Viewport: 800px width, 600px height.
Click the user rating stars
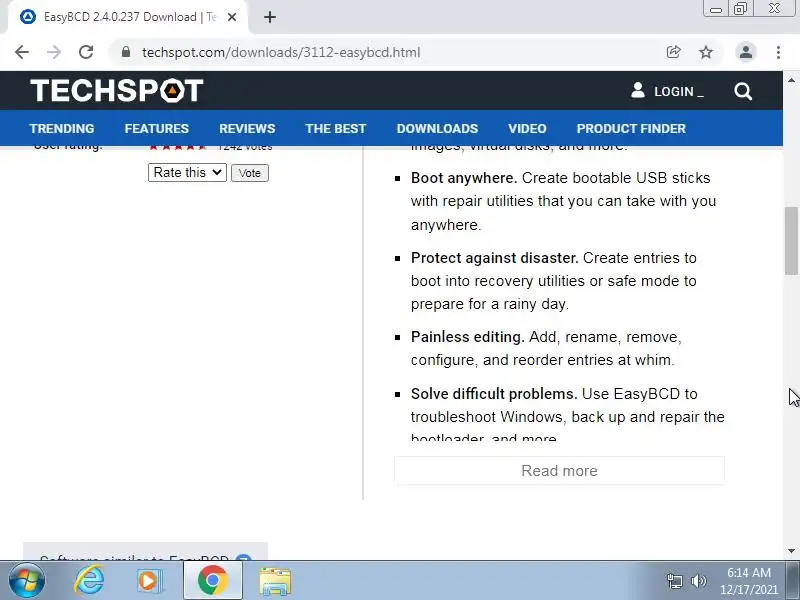pos(178,146)
